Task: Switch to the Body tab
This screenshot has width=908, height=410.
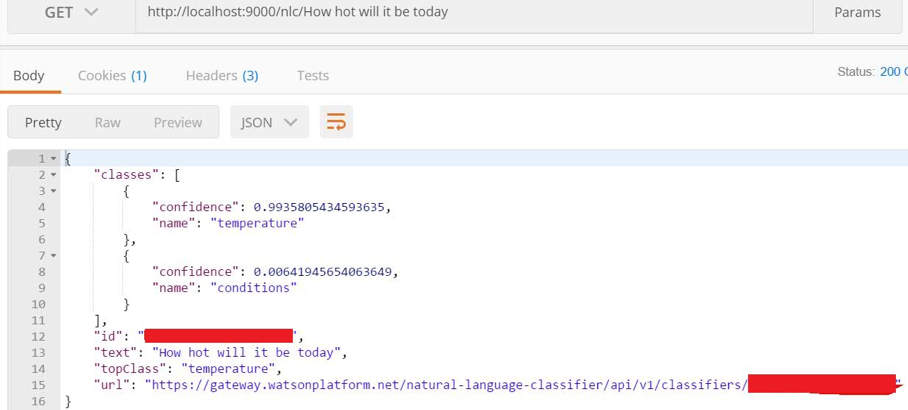Action: point(29,75)
